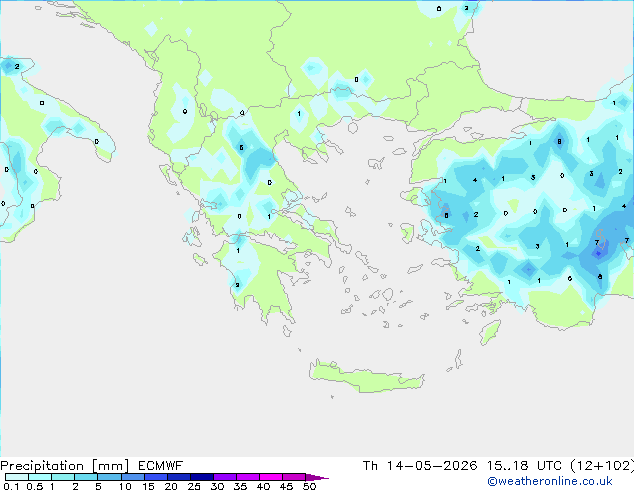
Task: Click the 20–25 mm legend color swatch
Action: pyautogui.click(x=179, y=477)
